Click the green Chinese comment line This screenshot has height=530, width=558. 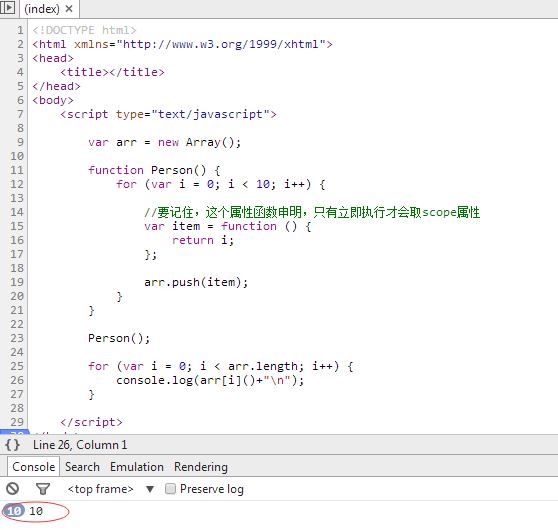[312, 212]
